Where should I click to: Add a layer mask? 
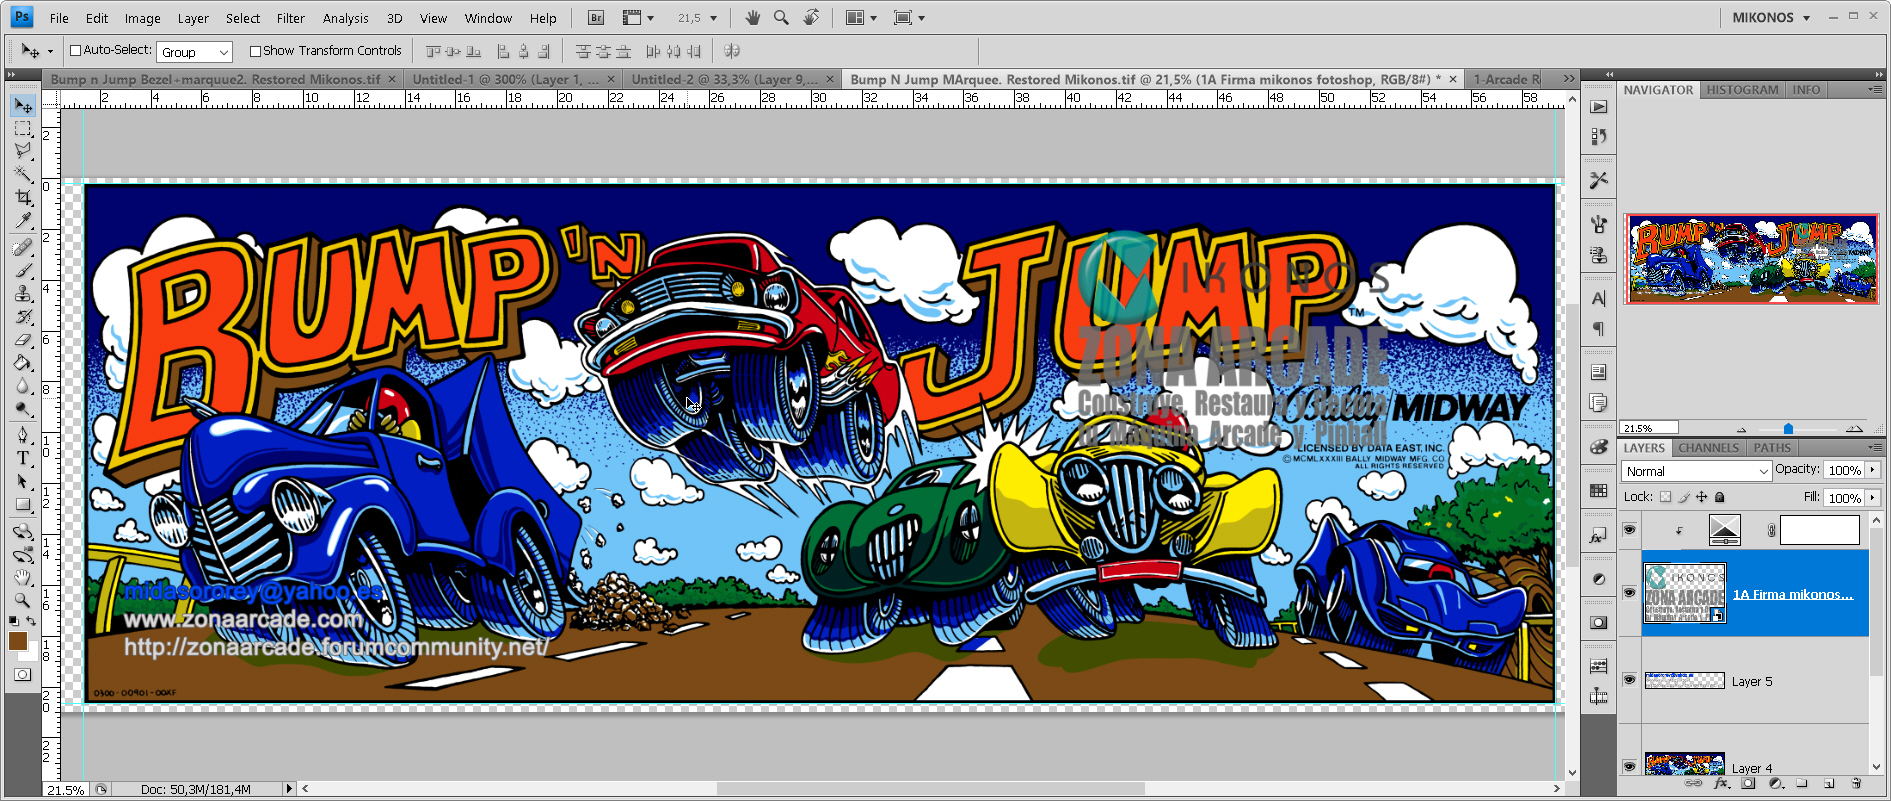(x=1749, y=784)
